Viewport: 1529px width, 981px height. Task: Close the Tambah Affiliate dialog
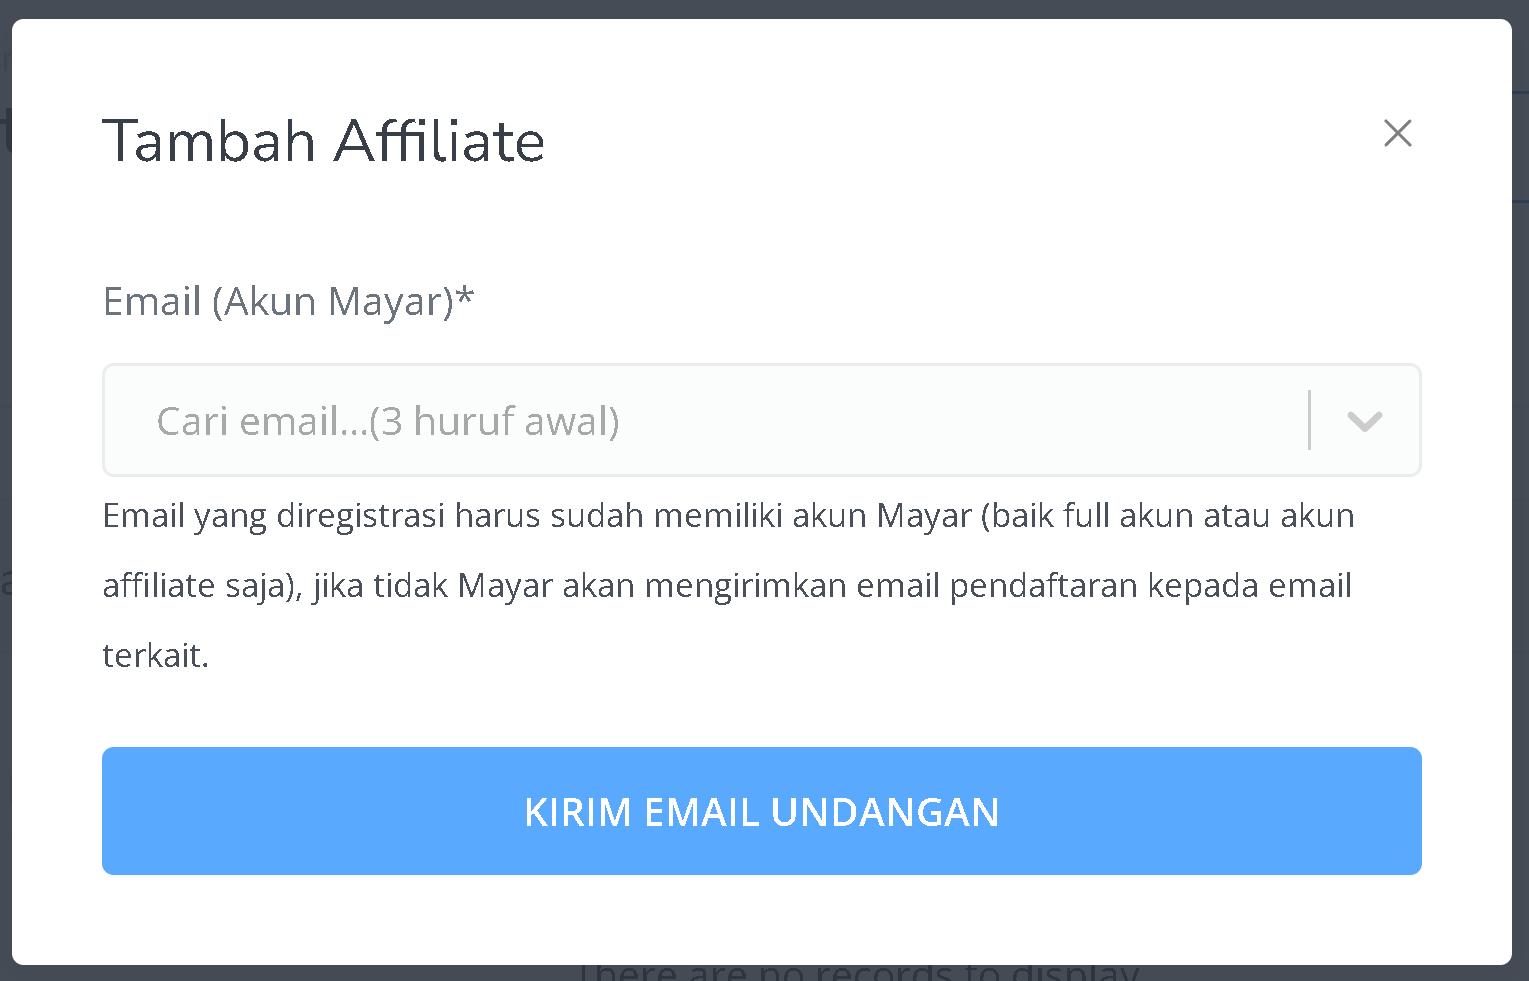pos(1397,133)
